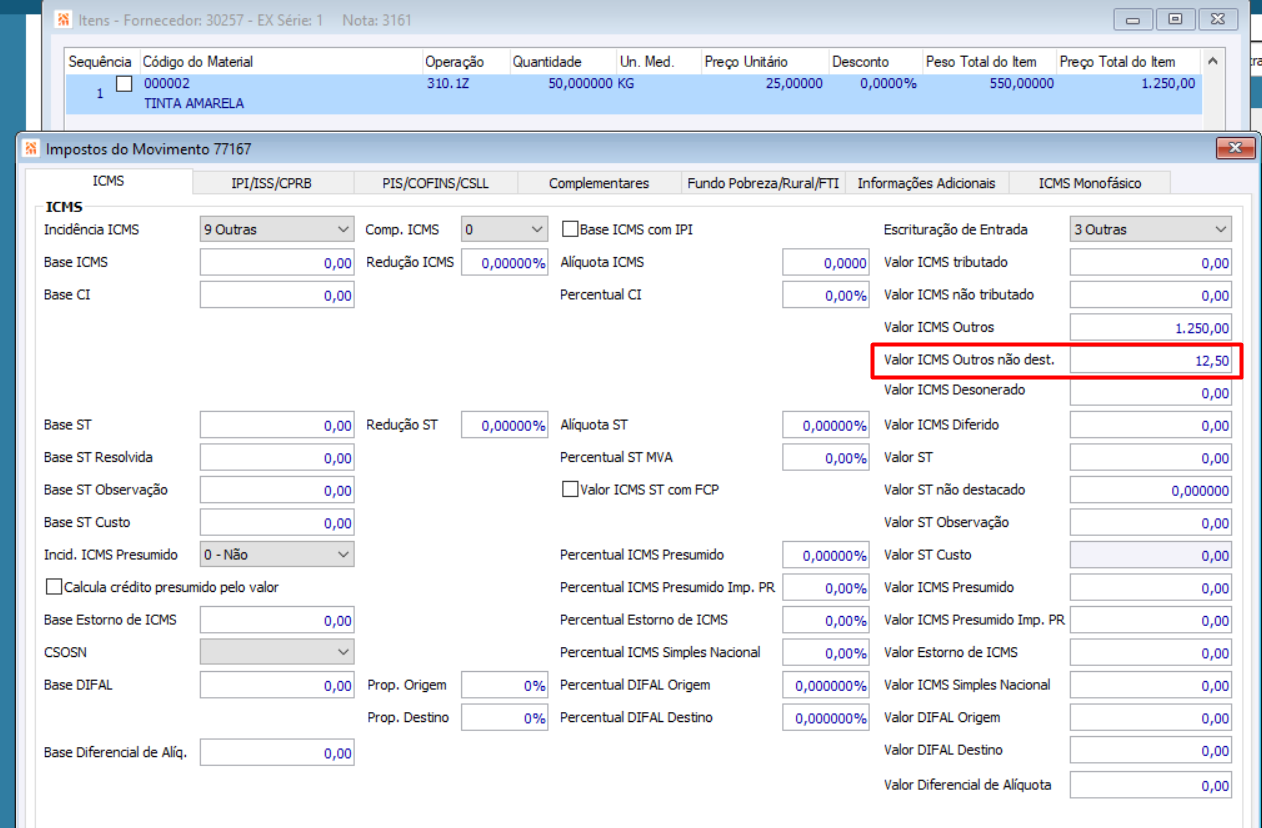1262x828 pixels.
Task: Enable Valor ICMS ST com FCP checkbox
Action: 570,490
